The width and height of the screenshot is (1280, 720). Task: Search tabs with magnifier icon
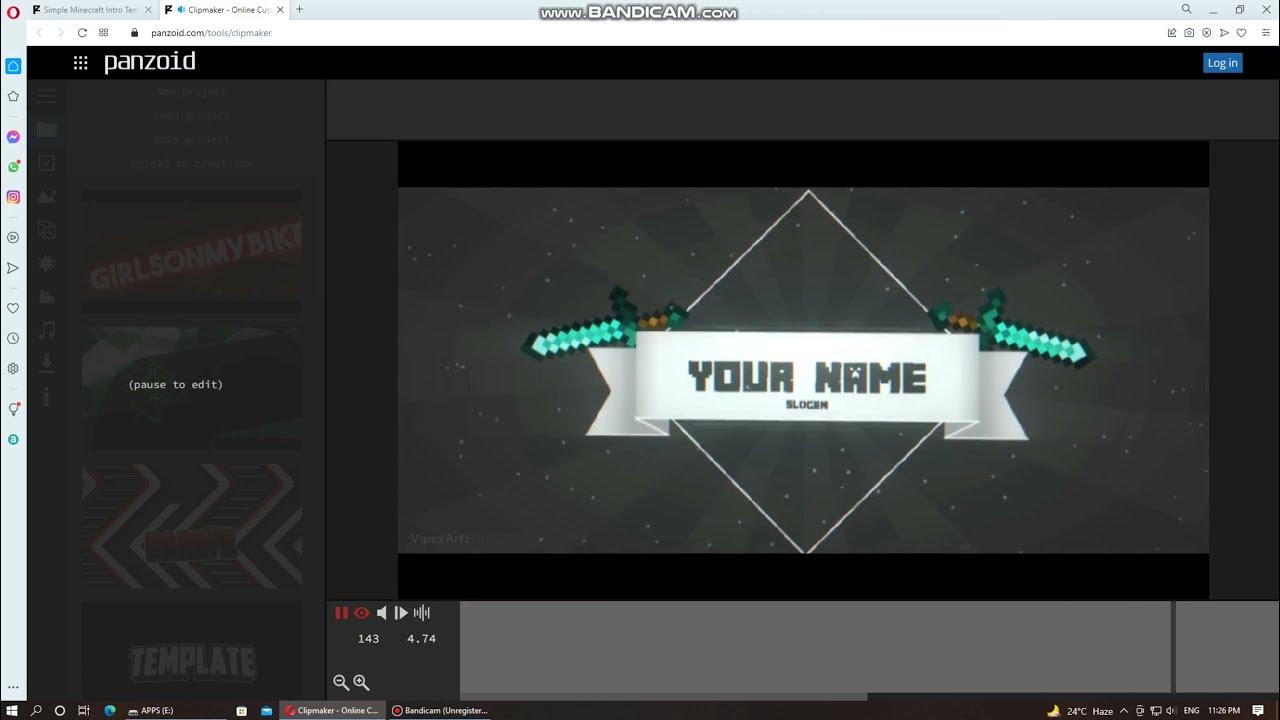pyautogui.click(x=1187, y=9)
